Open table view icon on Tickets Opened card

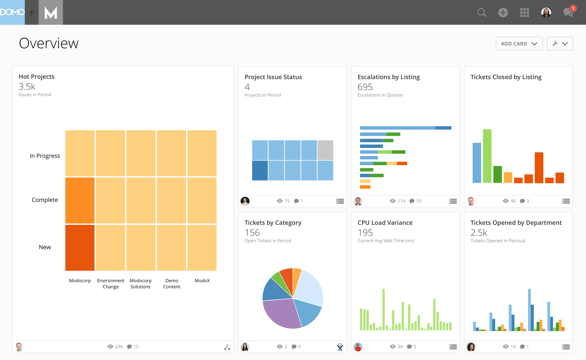[x=566, y=347]
